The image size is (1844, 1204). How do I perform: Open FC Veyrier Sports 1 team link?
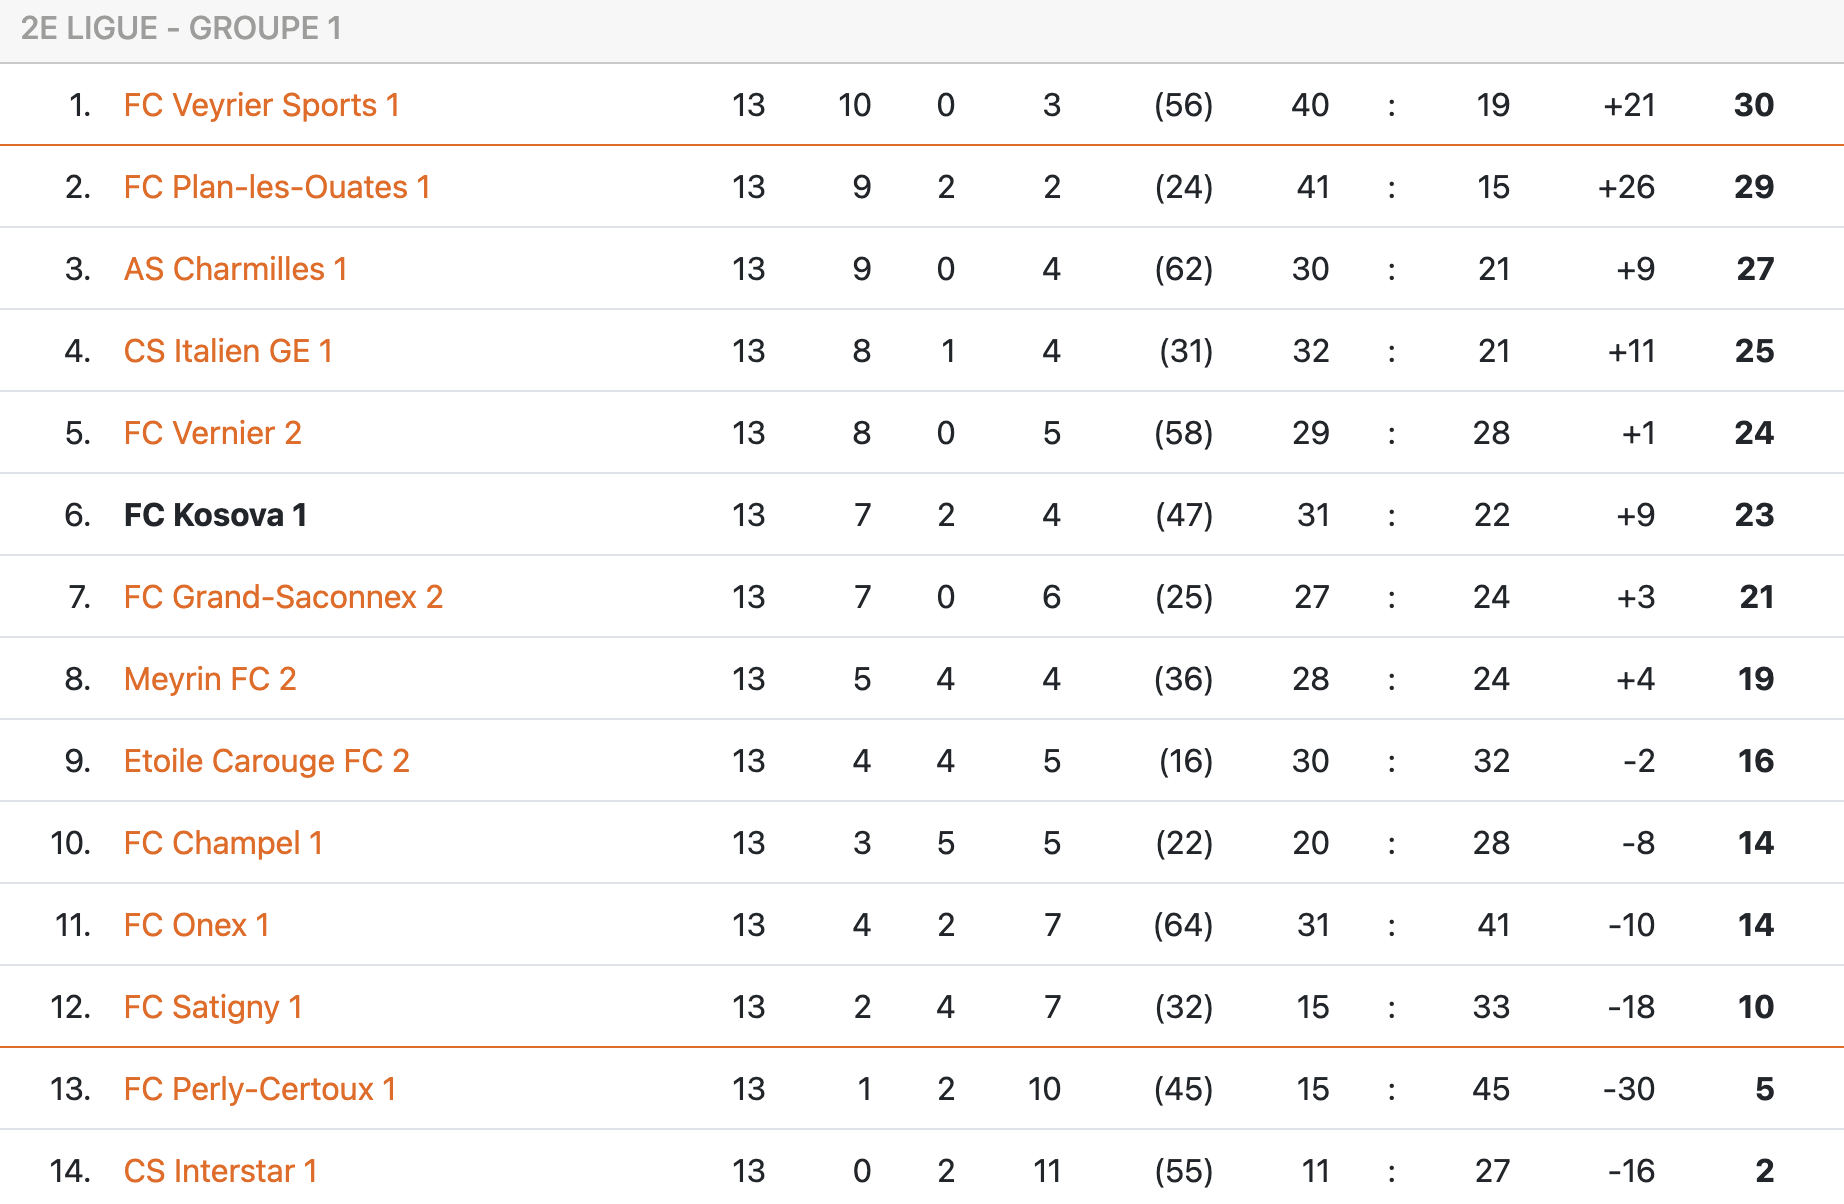pos(261,105)
